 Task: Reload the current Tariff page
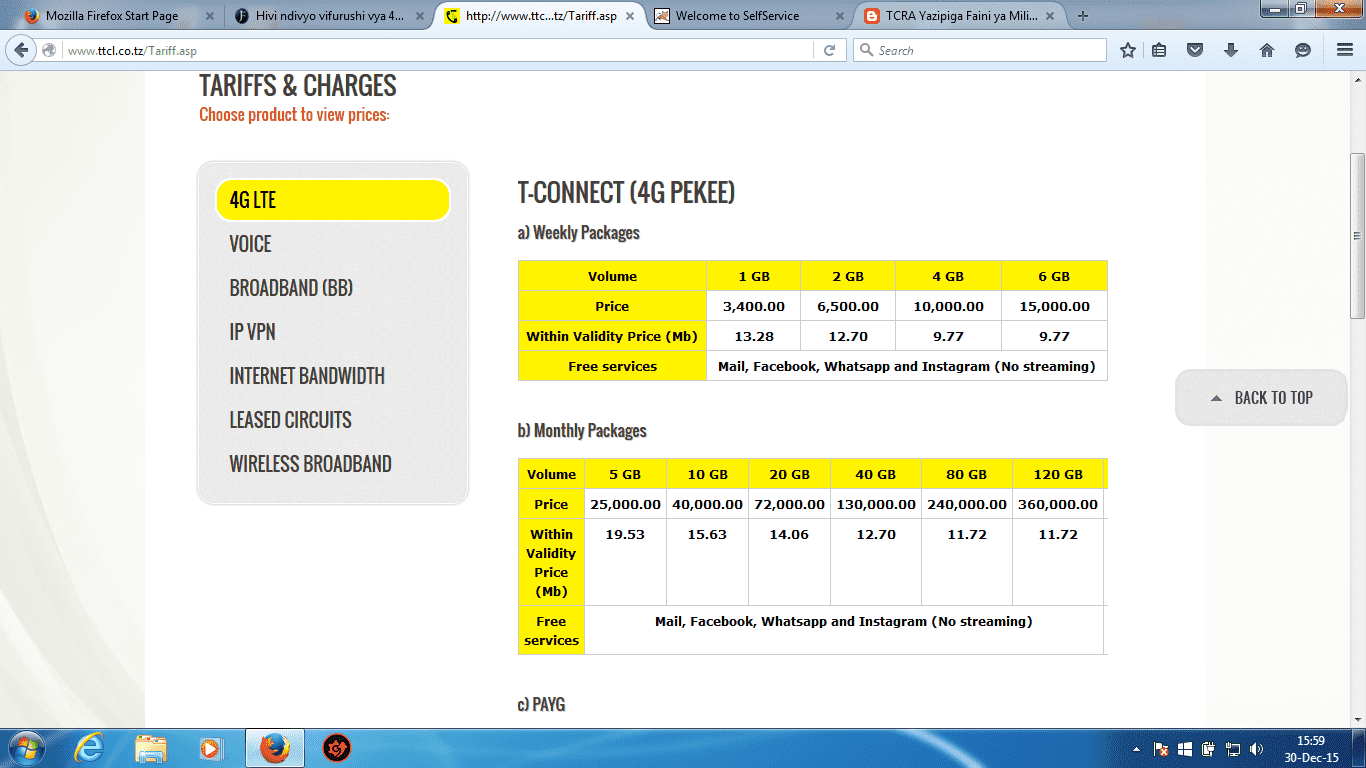point(829,50)
